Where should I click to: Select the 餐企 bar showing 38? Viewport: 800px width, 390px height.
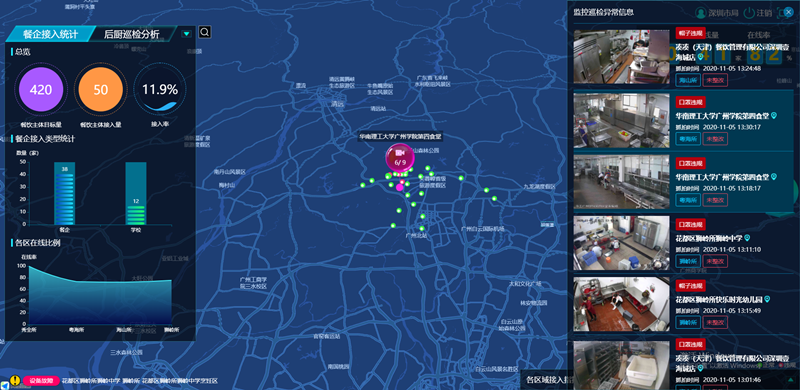click(x=64, y=194)
